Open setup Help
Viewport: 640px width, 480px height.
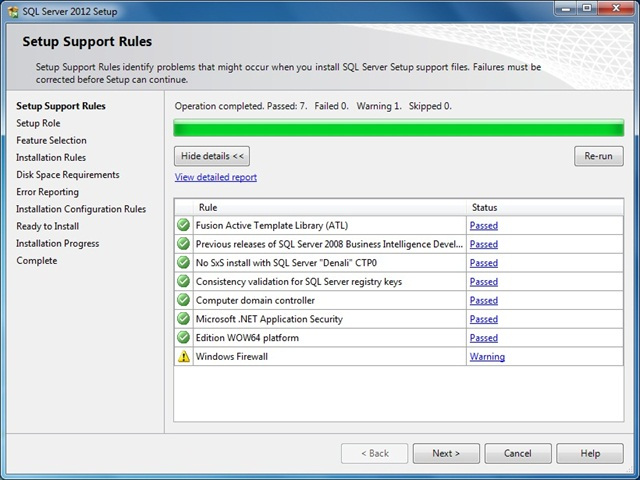point(590,453)
